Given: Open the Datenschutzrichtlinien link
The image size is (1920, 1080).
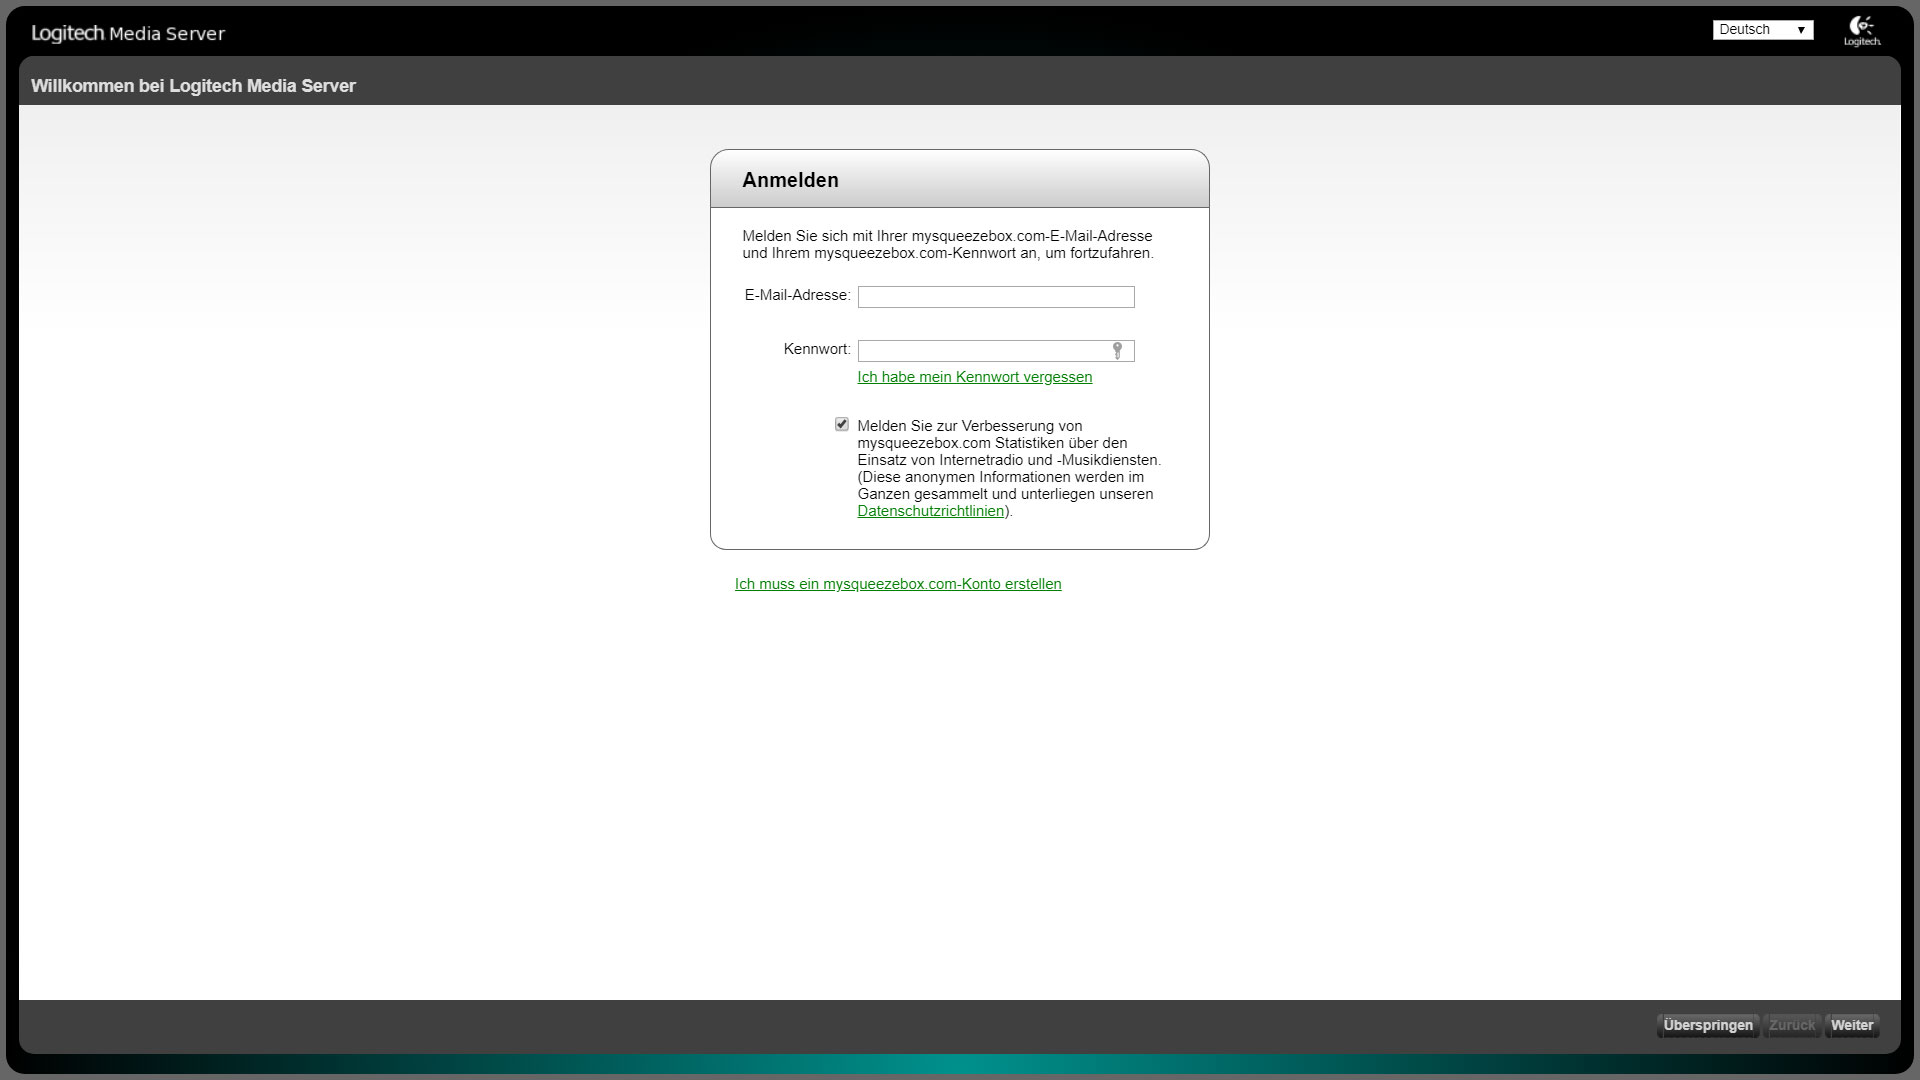Looking at the screenshot, I should [931, 511].
